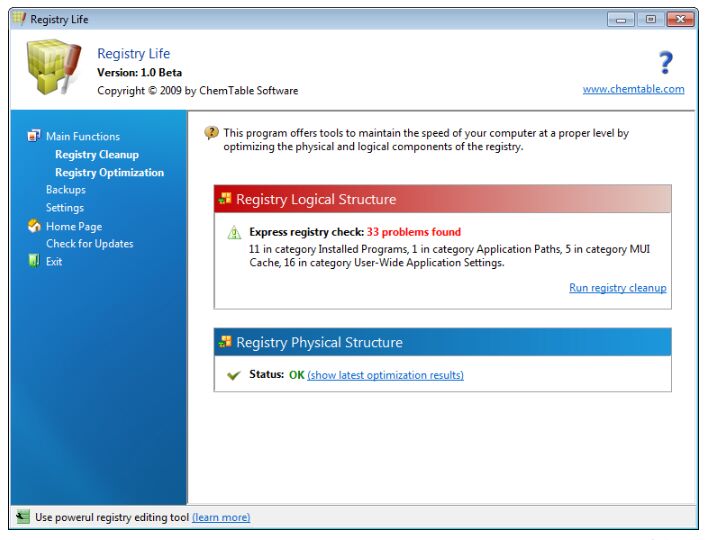The height and width of the screenshot is (540, 705).
Task: Select Registry Cleanup in the sidebar
Action: pos(97,154)
